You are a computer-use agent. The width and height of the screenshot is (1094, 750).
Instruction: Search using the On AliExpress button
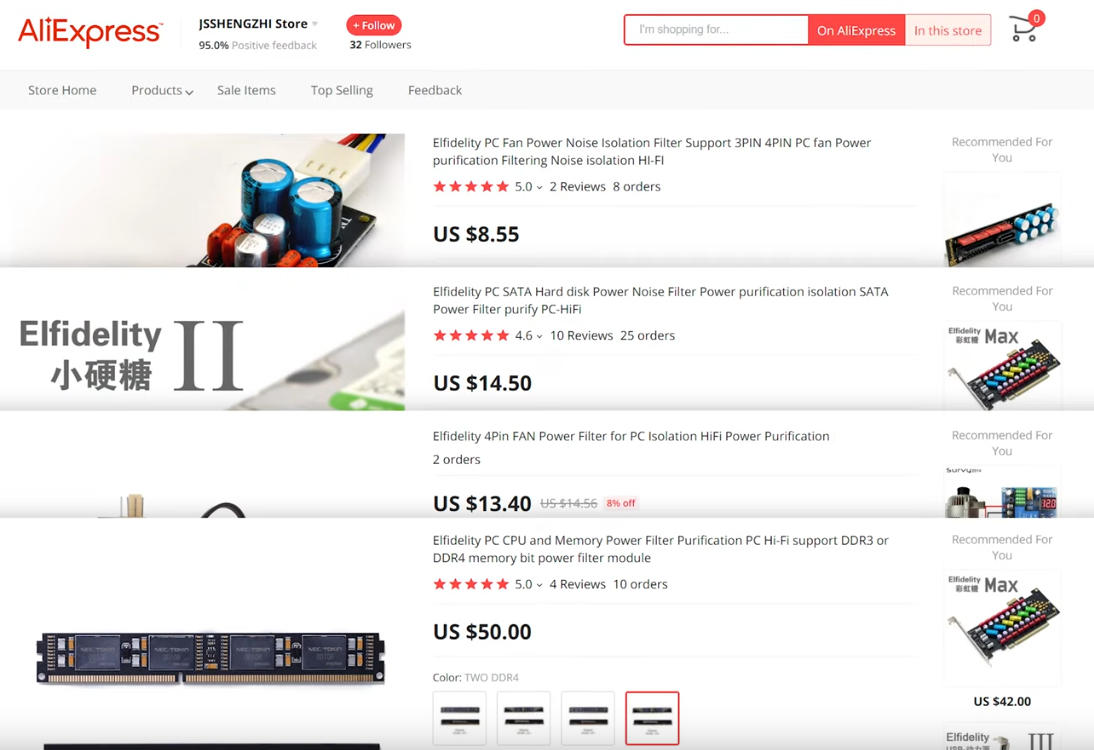856,30
